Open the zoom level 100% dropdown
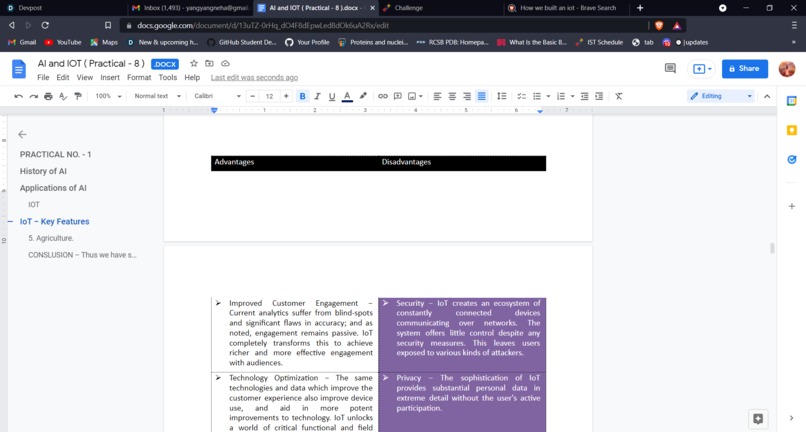 [x=108, y=96]
